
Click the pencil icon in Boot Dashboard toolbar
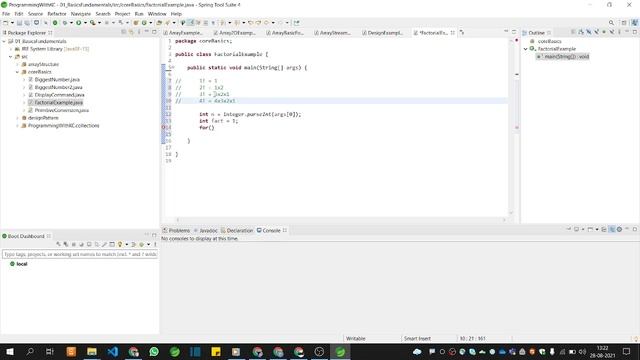pyautogui.click(x=104, y=244)
